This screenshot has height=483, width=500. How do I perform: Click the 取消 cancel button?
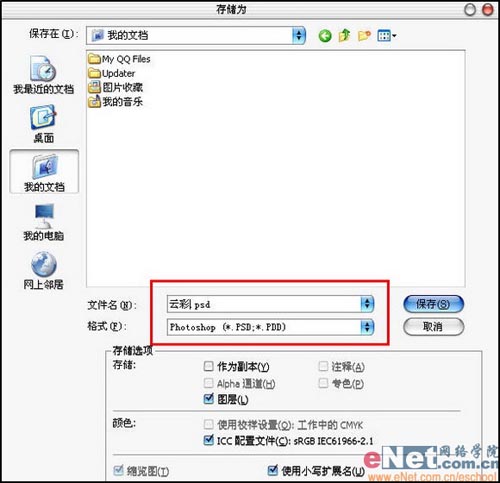coord(433,327)
